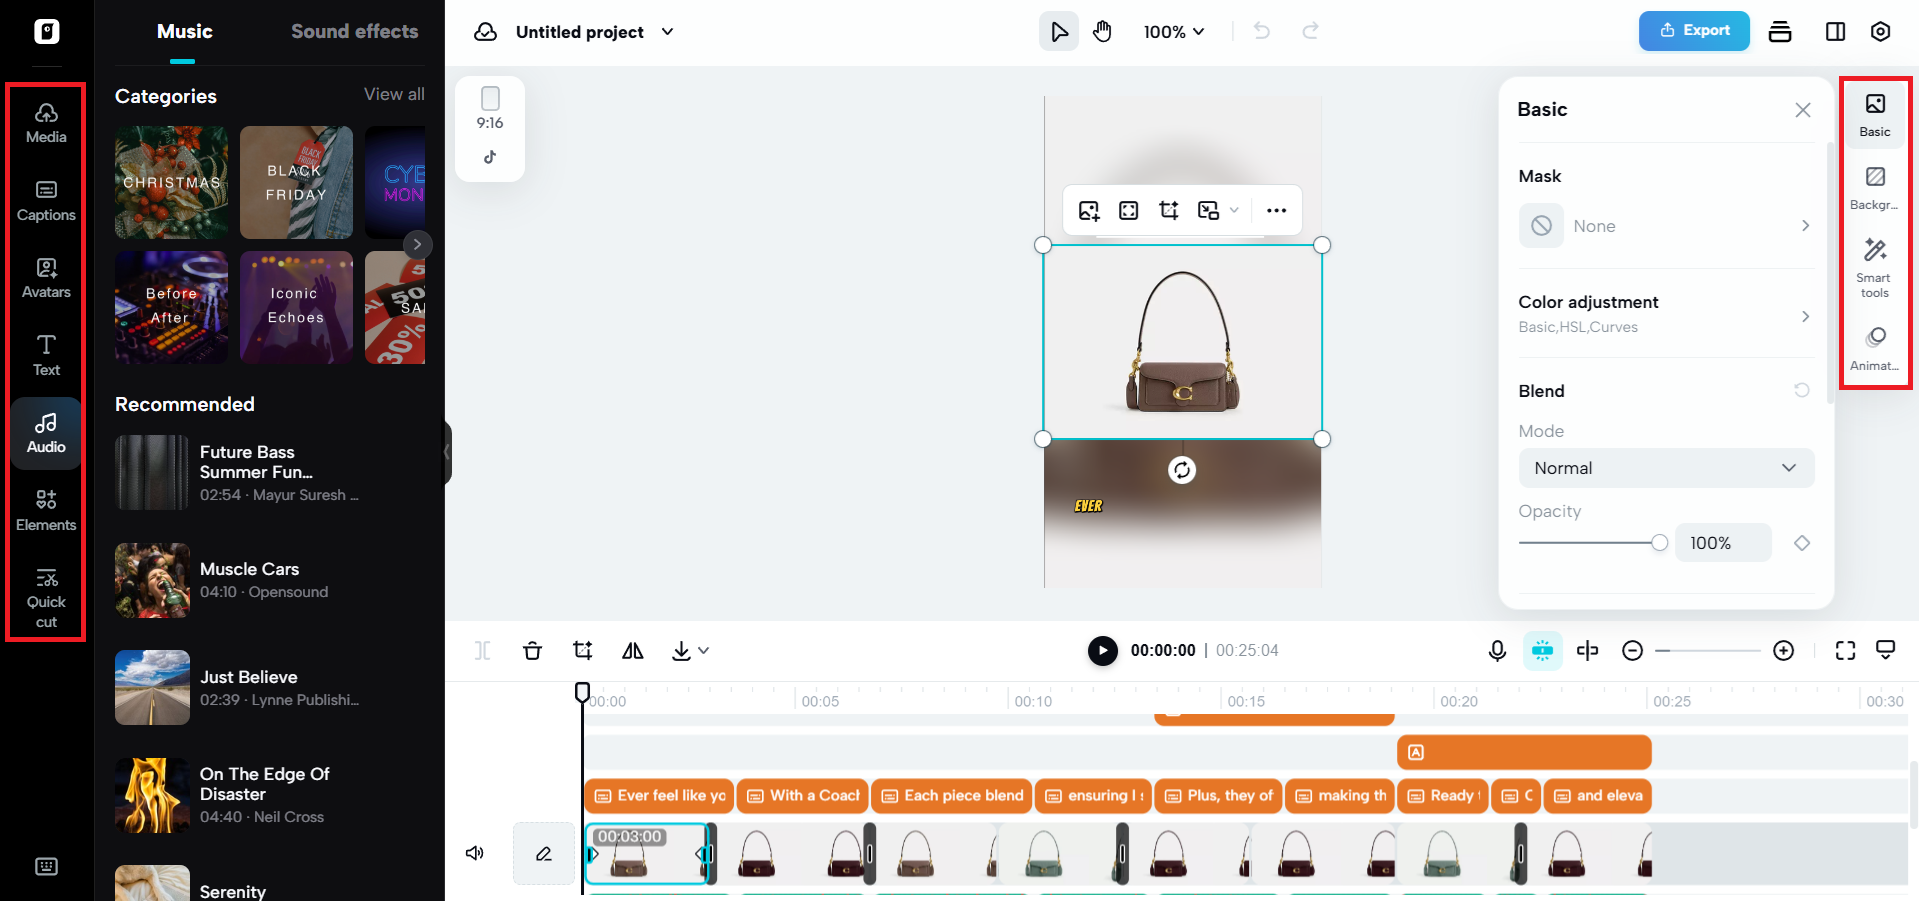Reset the Blend settings
1919x901 pixels.
1802,390
